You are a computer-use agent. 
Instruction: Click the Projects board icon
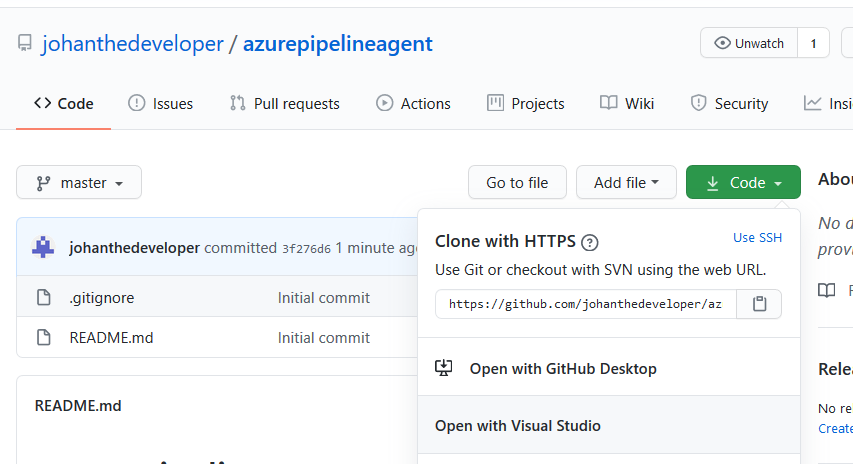coord(495,103)
